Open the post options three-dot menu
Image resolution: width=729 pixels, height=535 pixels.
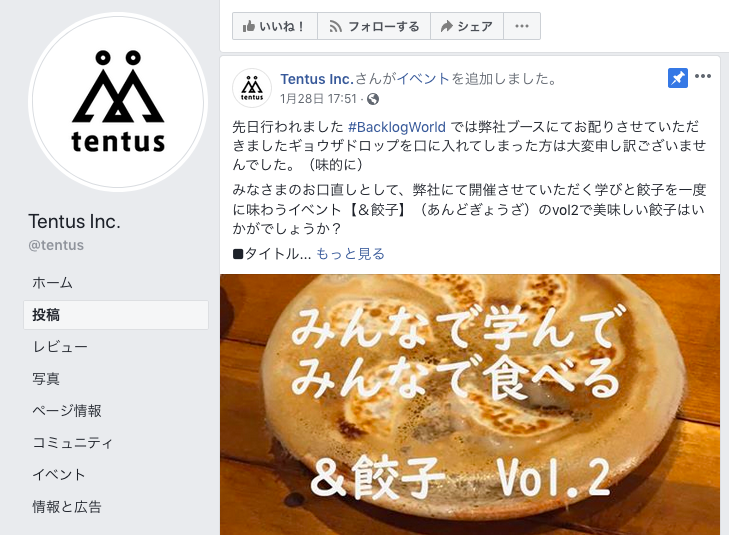click(702, 76)
